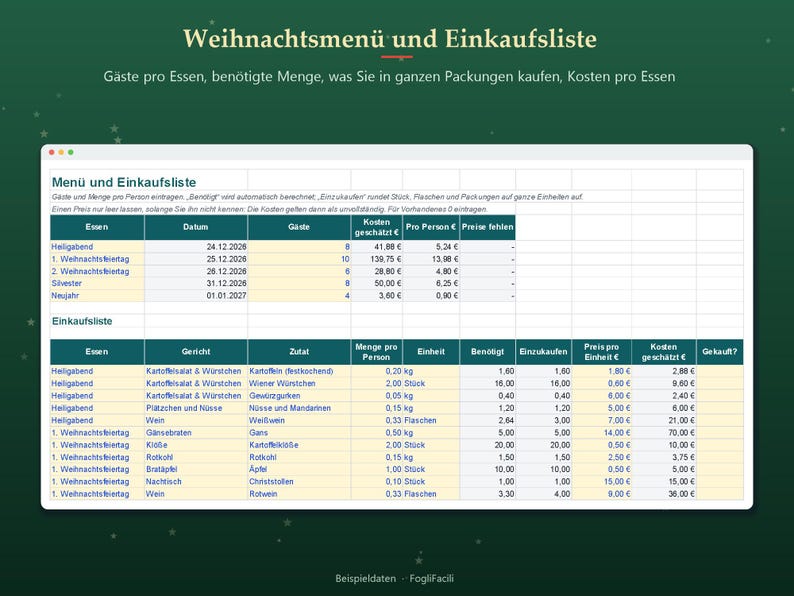Select the 'Nachtisch' dish cell
Screen dimensions: 794x596
[196, 482]
